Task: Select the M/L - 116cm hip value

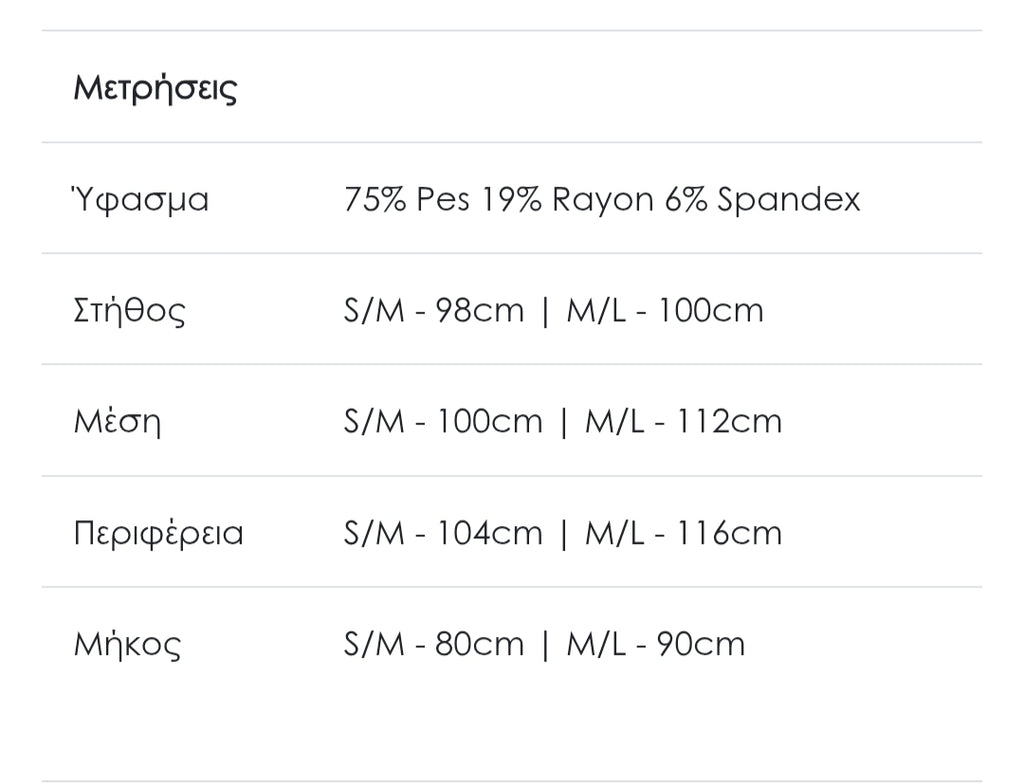Action: [x=683, y=532]
